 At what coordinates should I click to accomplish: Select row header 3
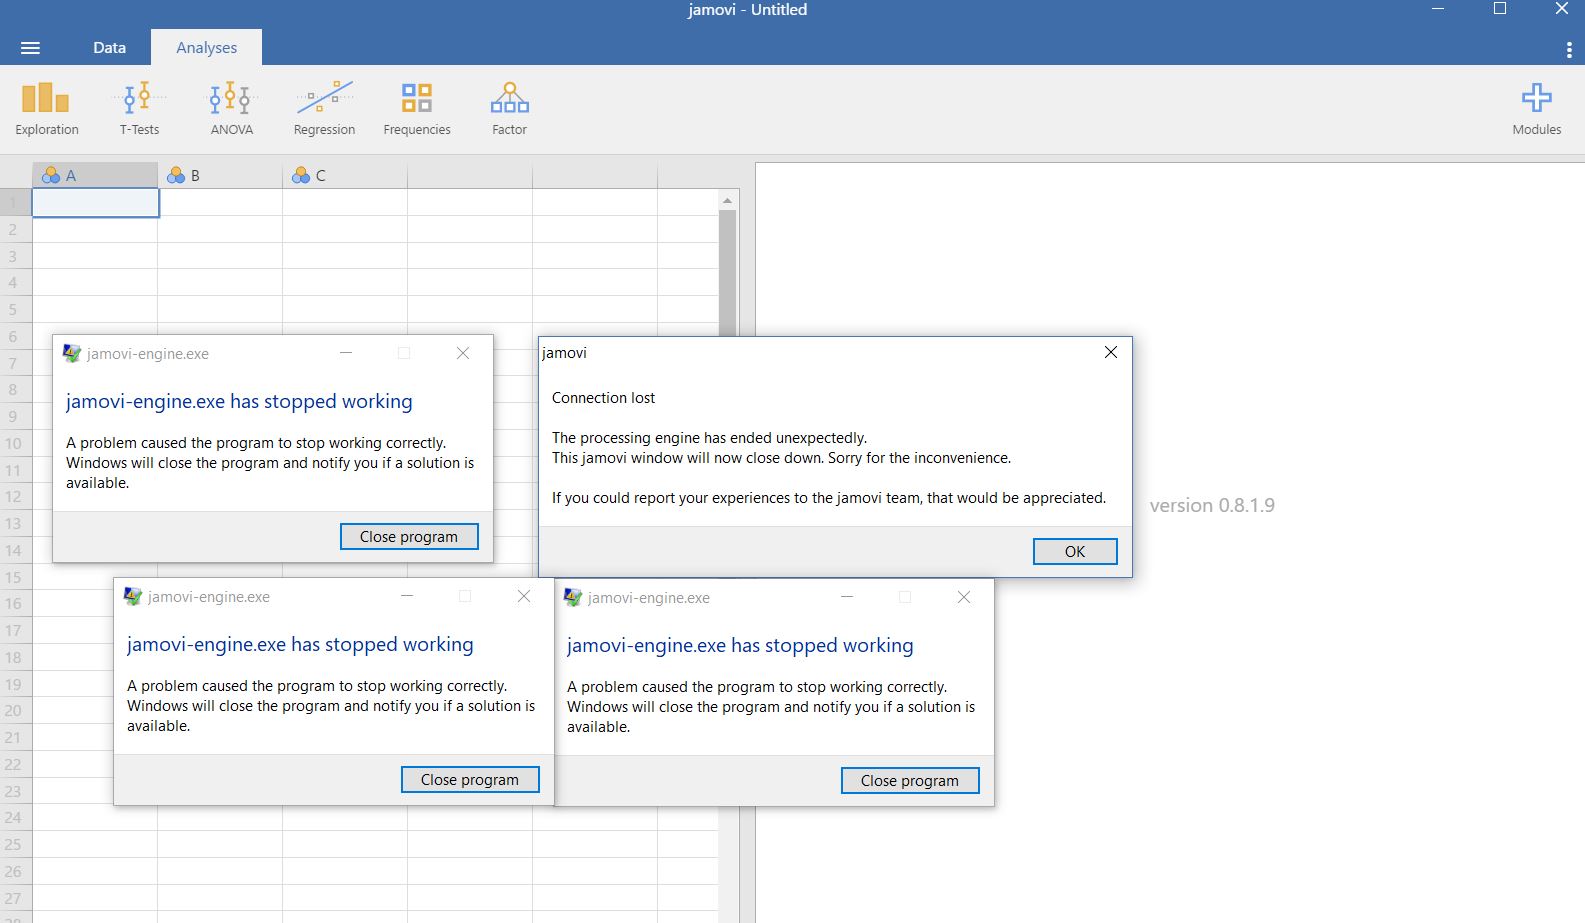[13, 256]
